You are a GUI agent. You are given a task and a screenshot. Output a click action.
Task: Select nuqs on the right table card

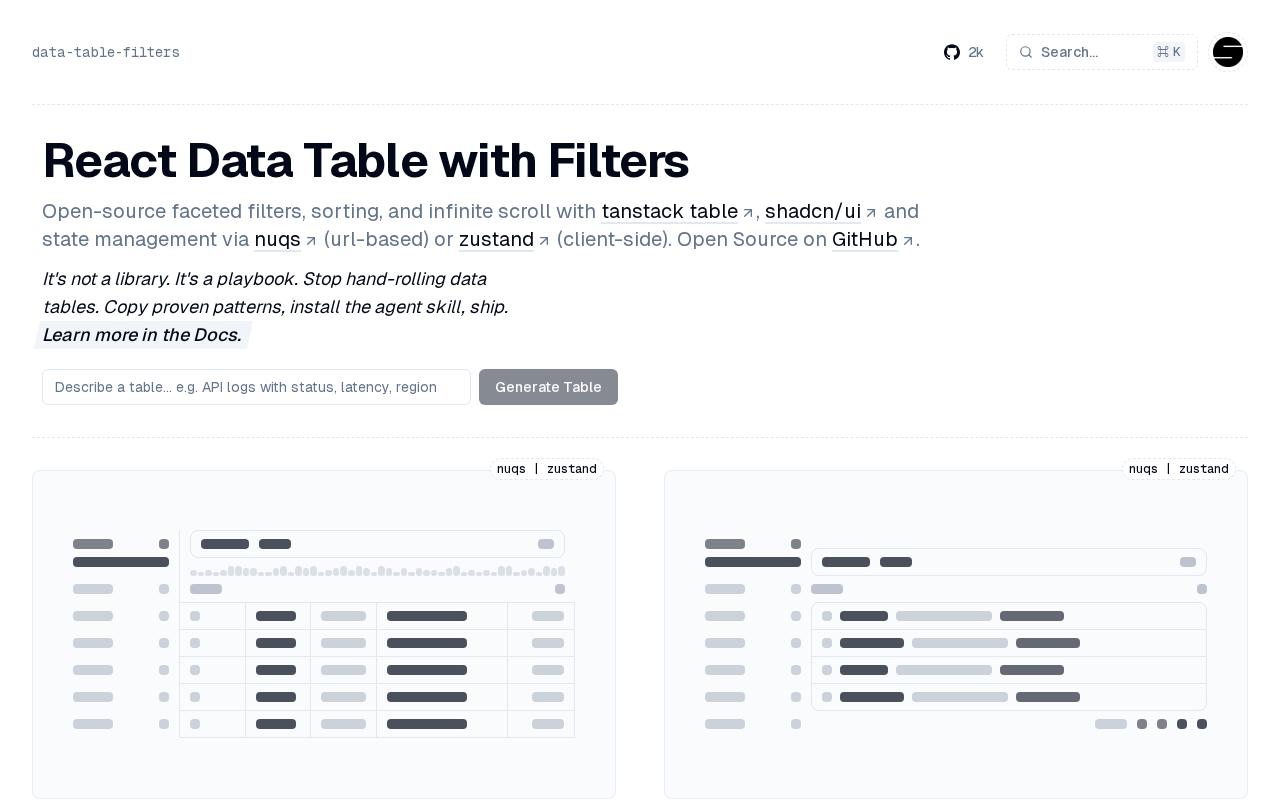pyautogui.click(x=1143, y=469)
